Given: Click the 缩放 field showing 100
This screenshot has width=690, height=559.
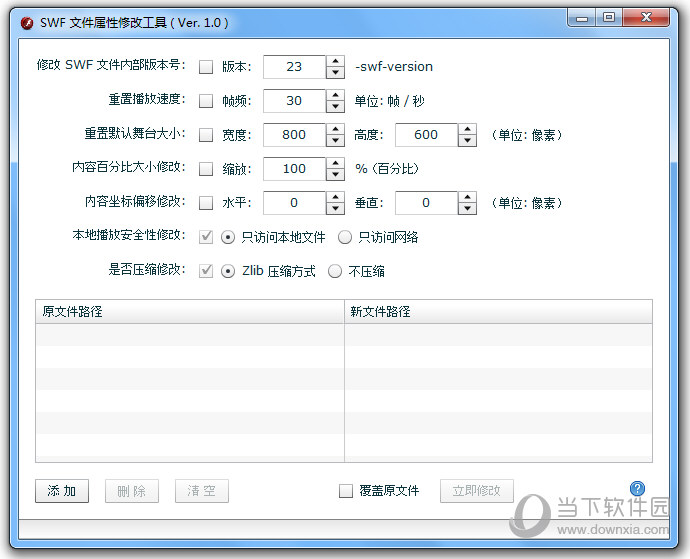Looking at the screenshot, I should 294,169.
